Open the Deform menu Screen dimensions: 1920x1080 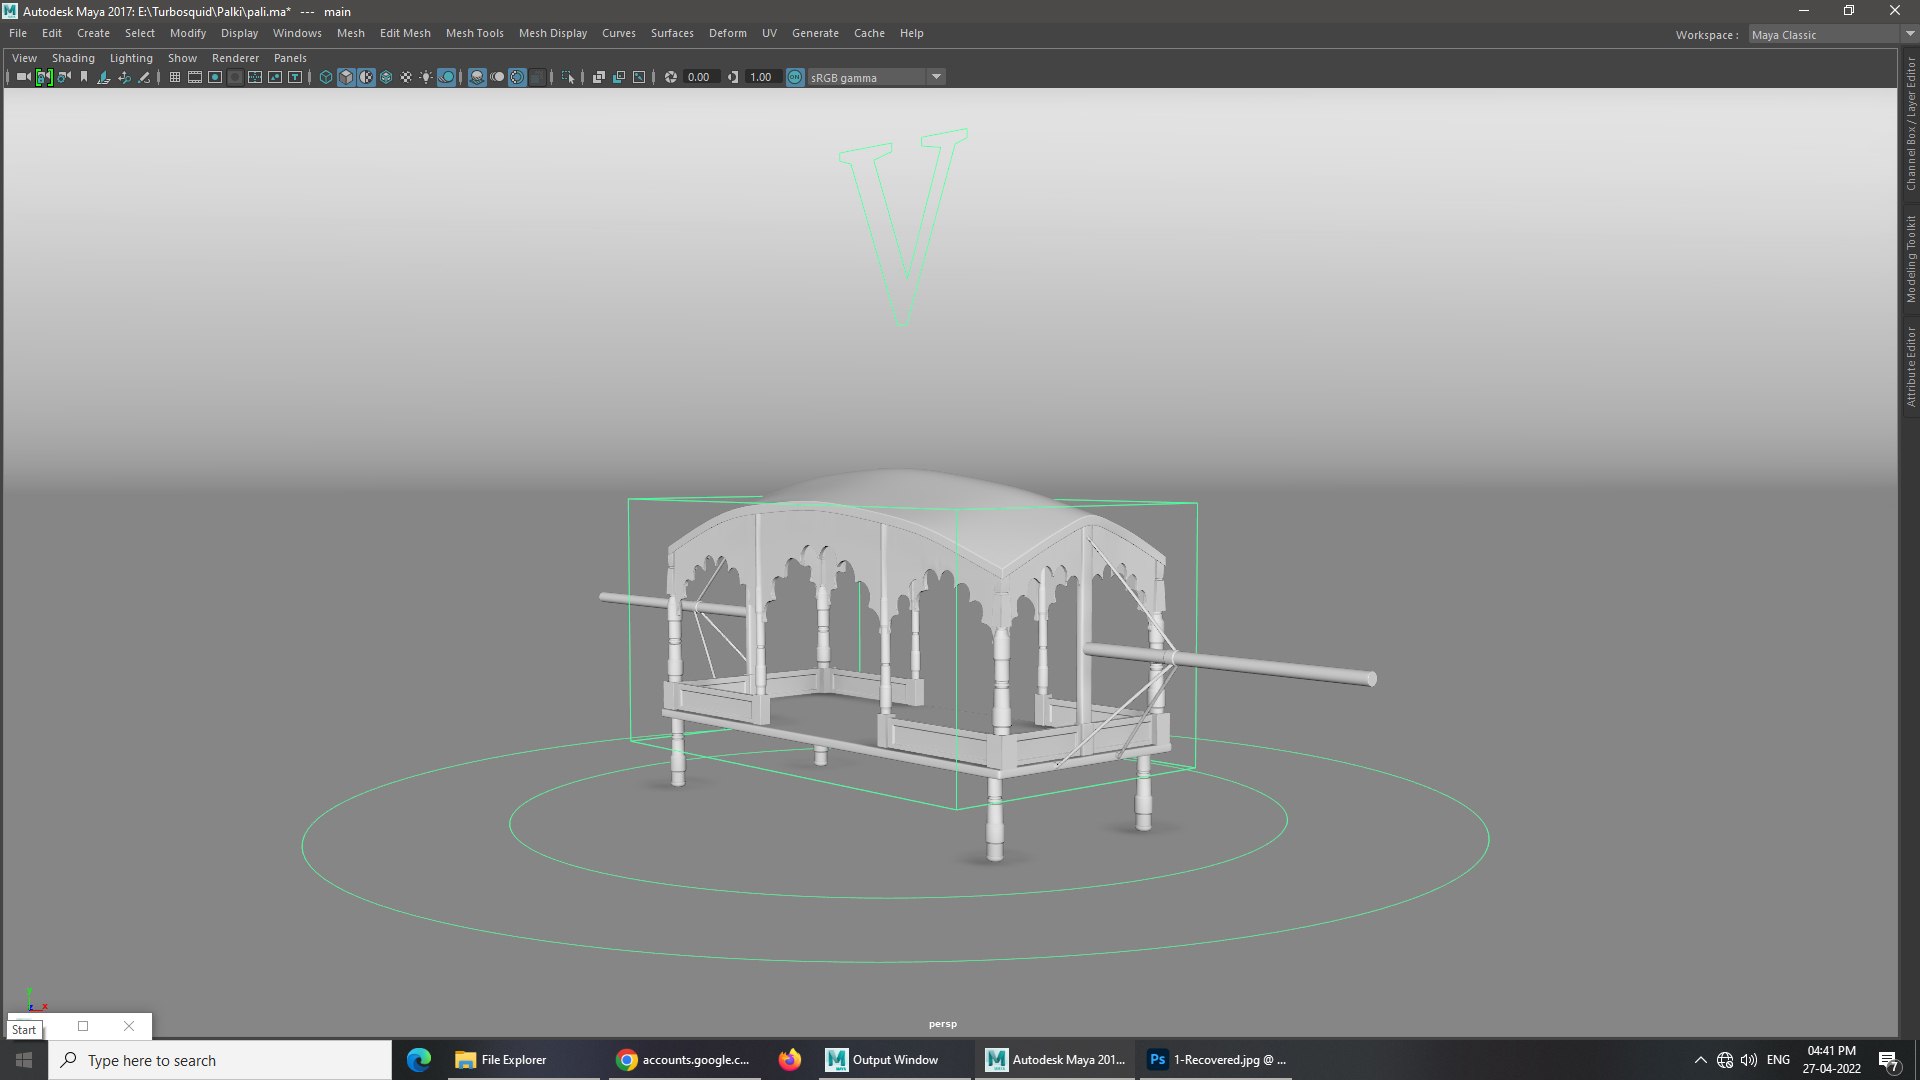pos(727,33)
